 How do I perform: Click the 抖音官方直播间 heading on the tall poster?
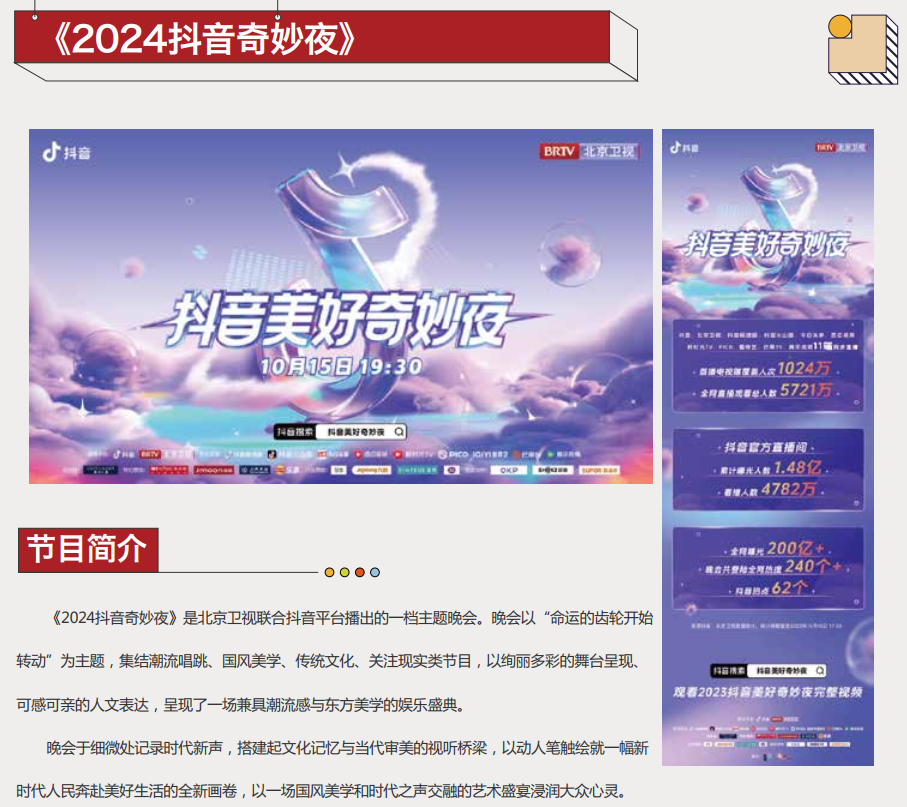tap(765, 447)
